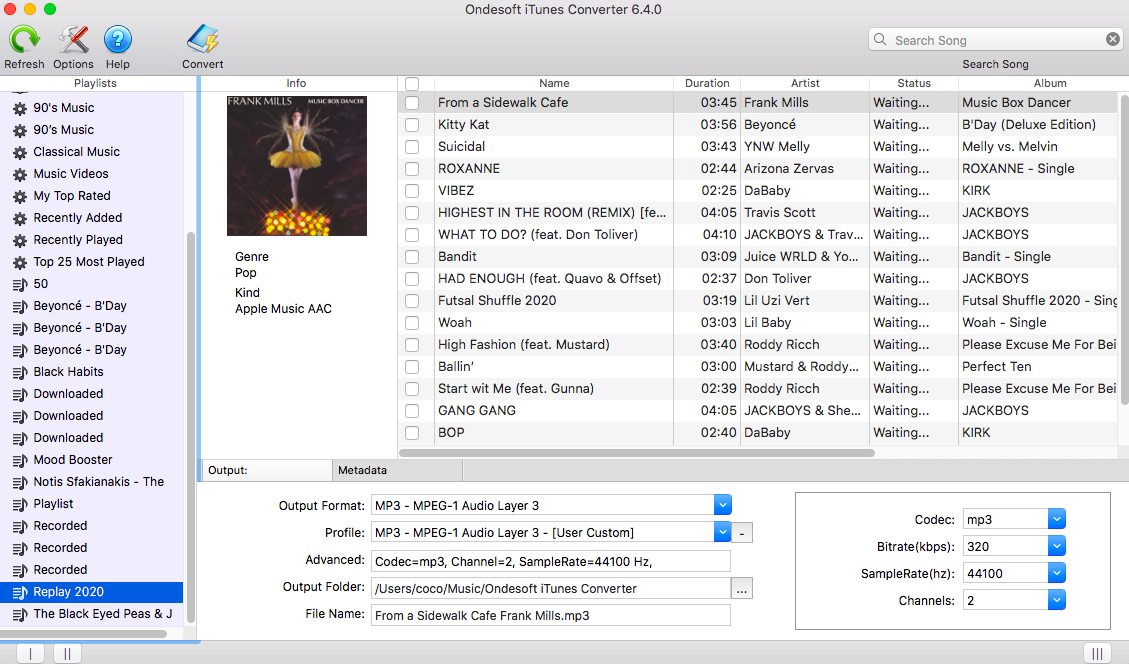
Task: Open the Recently Added playlist icon
Action: click(20, 218)
